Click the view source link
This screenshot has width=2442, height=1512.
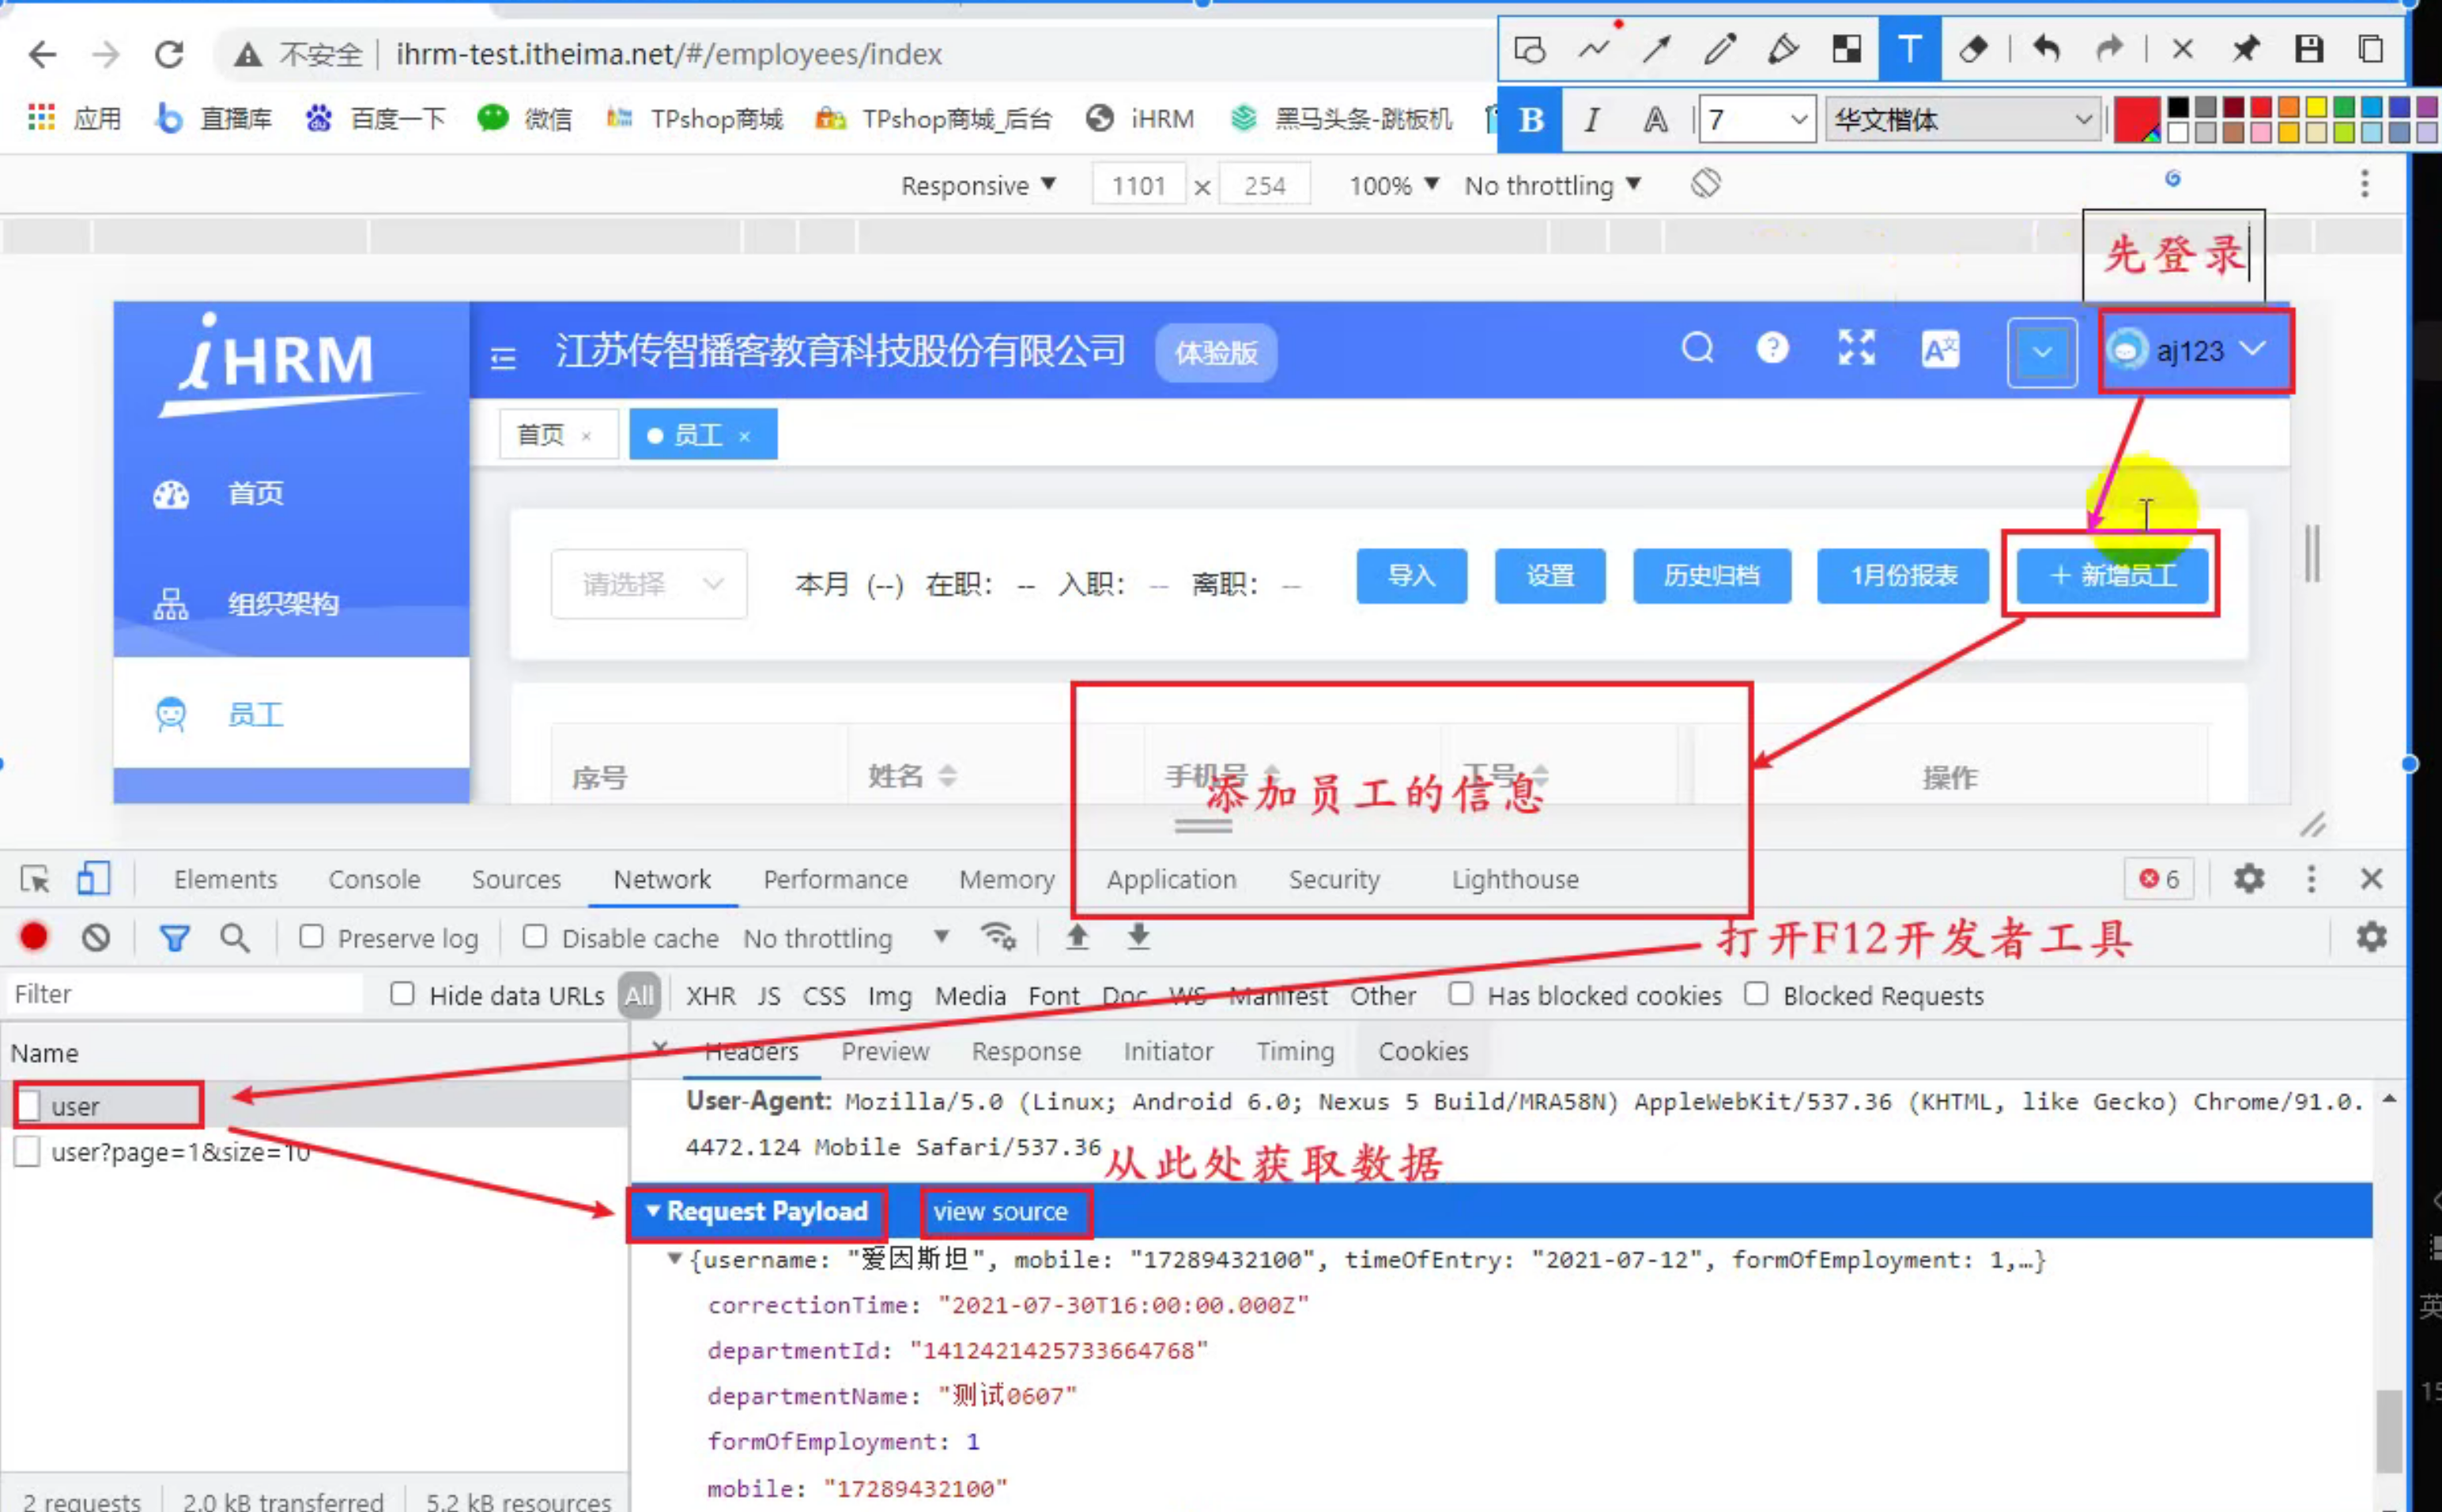[x=1000, y=1211]
